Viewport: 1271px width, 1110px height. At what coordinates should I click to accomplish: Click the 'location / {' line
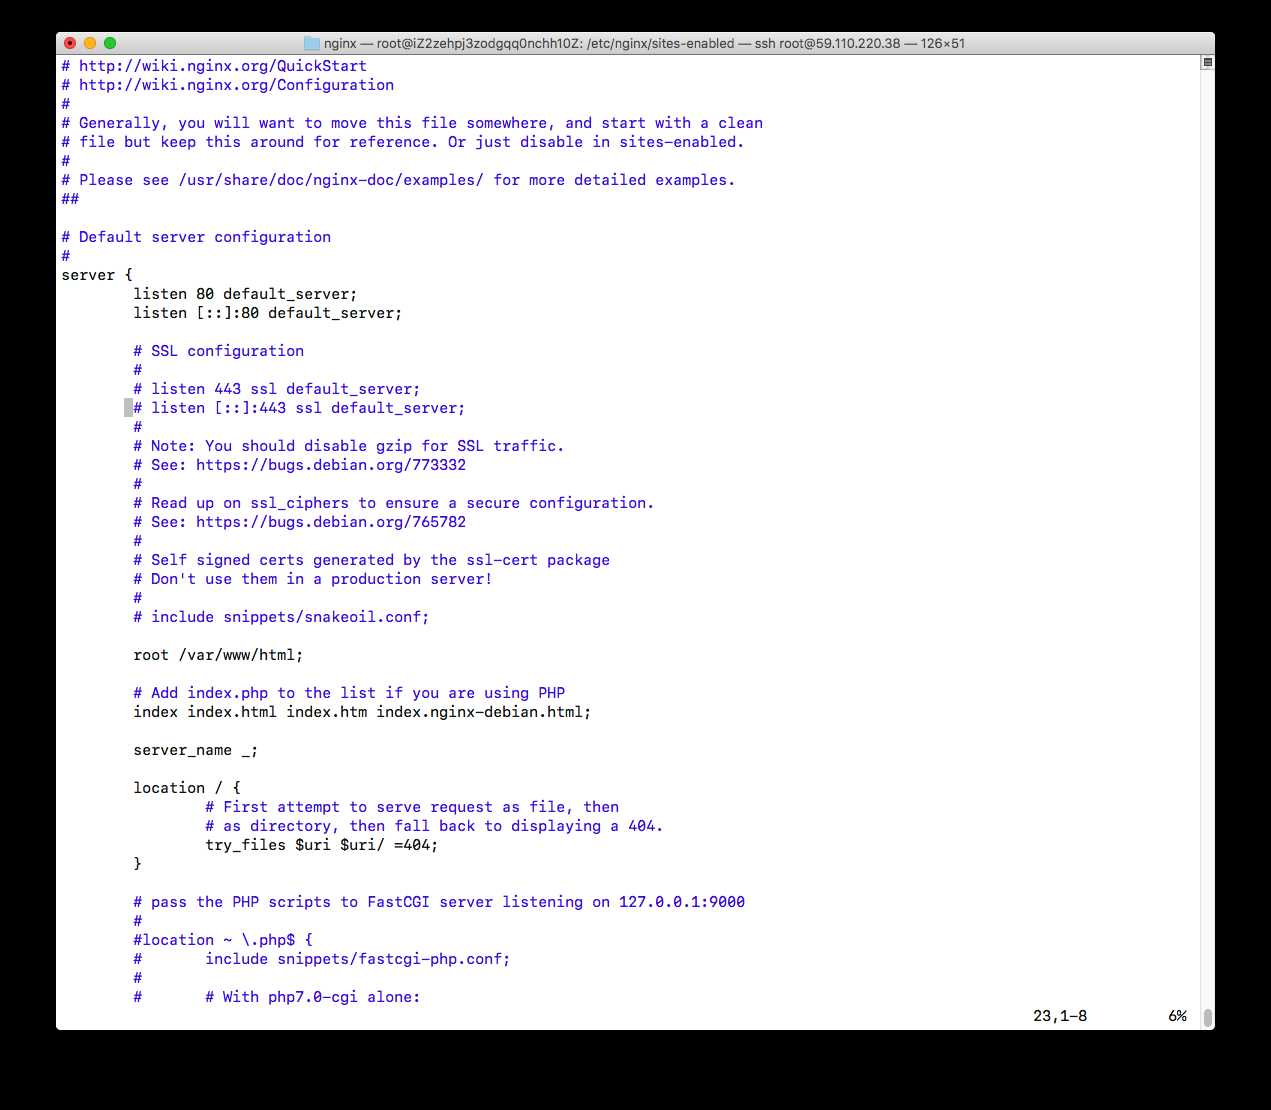tap(187, 788)
